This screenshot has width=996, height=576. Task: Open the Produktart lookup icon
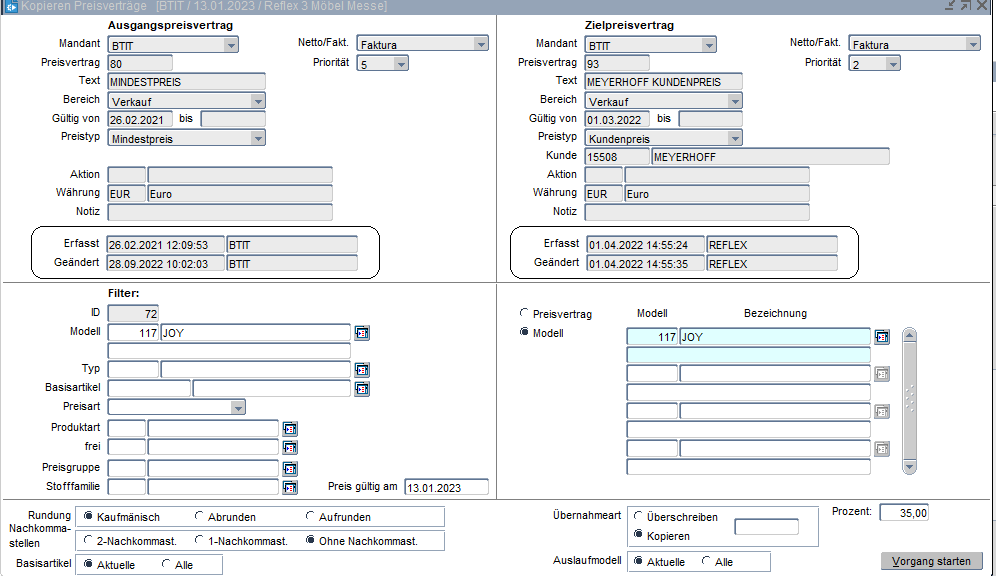tap(290, 428)
